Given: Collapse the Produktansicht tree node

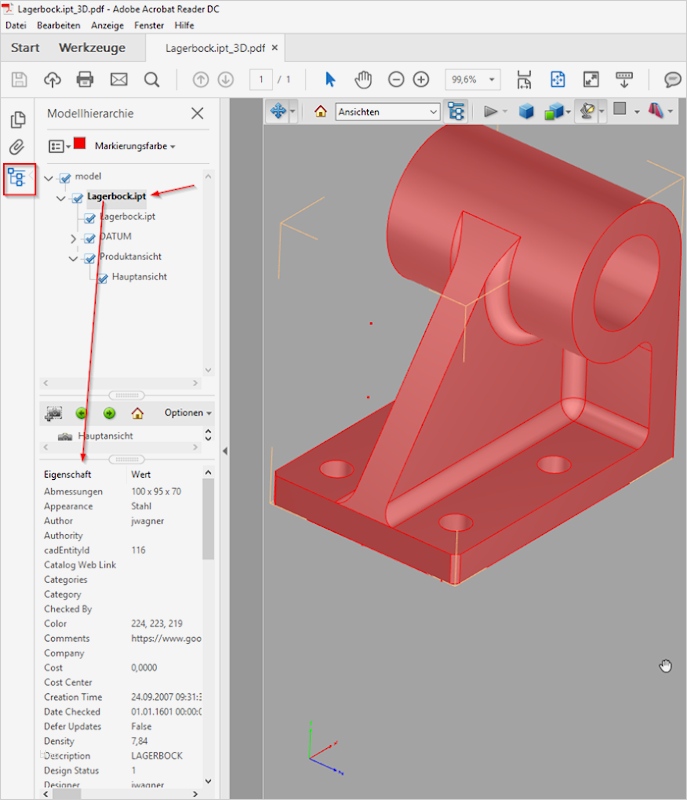Looking at the screenshot, I should click(x=74, y=258).
